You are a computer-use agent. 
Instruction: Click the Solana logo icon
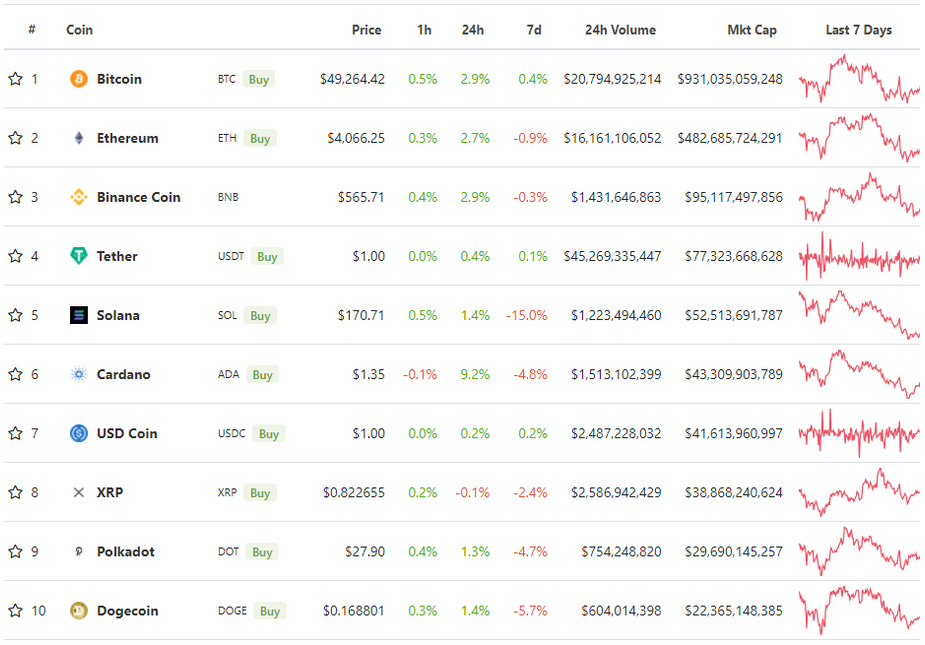[78, 315]
